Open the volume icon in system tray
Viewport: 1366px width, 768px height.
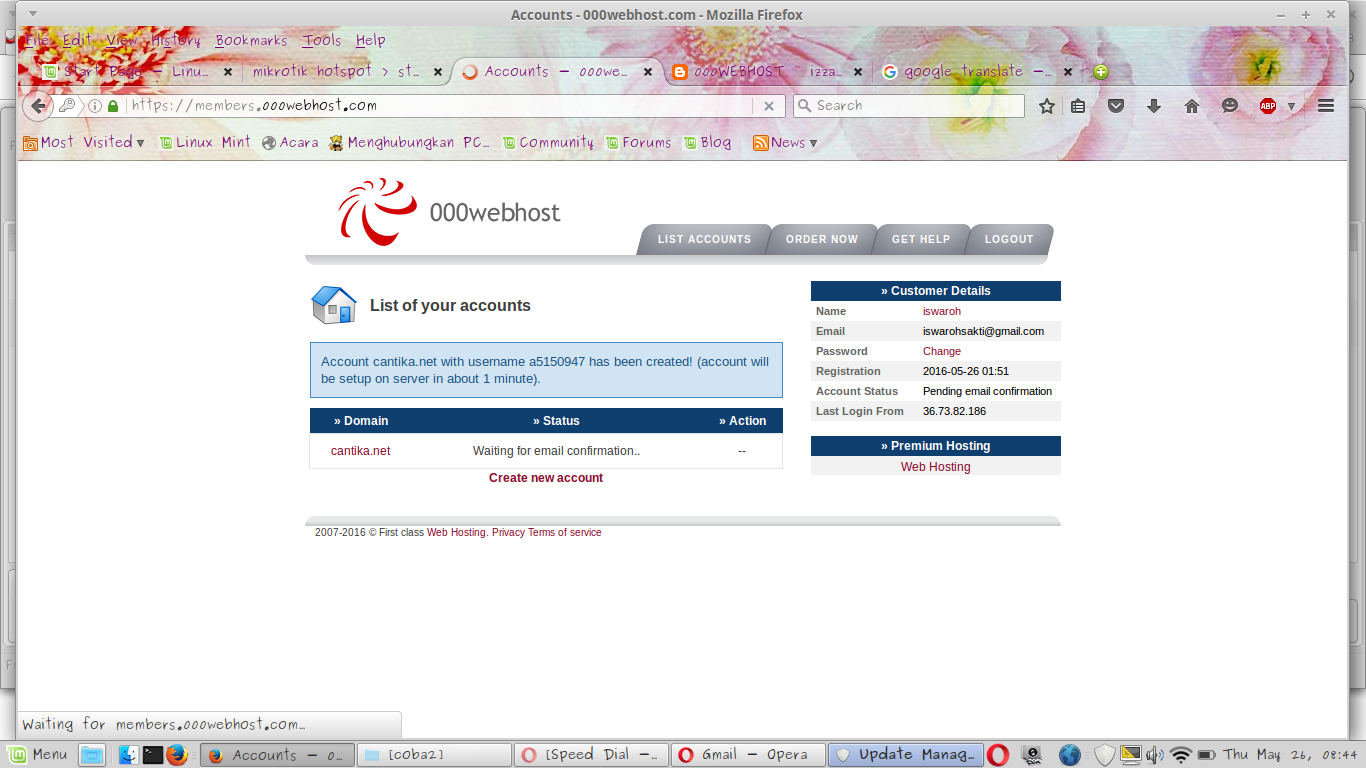pyautogui.click(x=1155, y=754)
